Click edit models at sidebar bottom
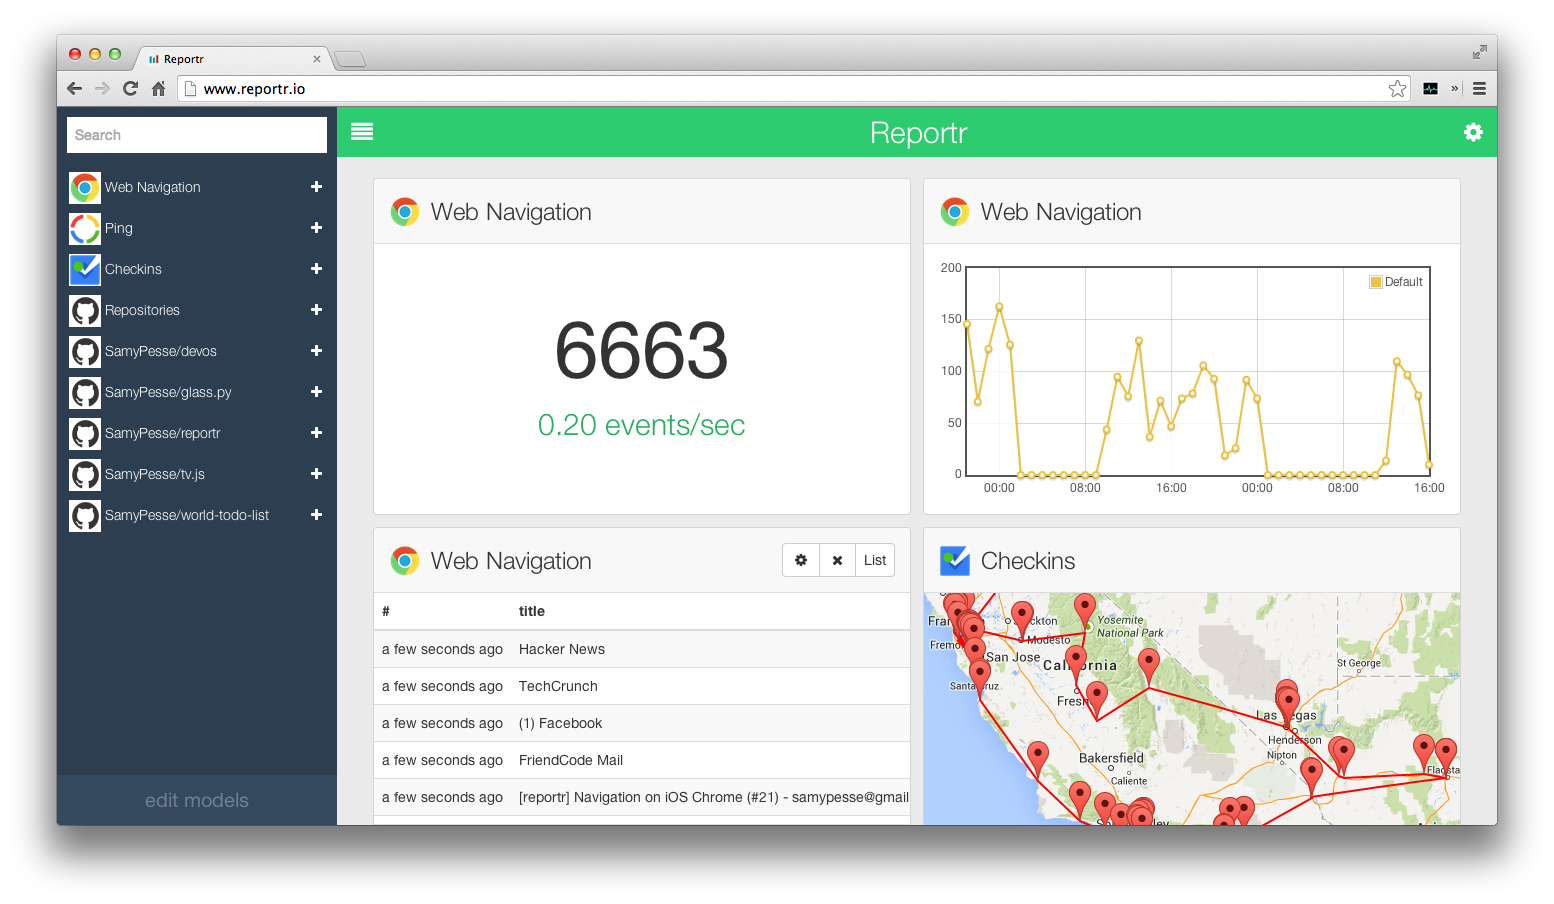The width and height of the screenshot is (1554, 904). pyautogui.click(x=197, y=800)
